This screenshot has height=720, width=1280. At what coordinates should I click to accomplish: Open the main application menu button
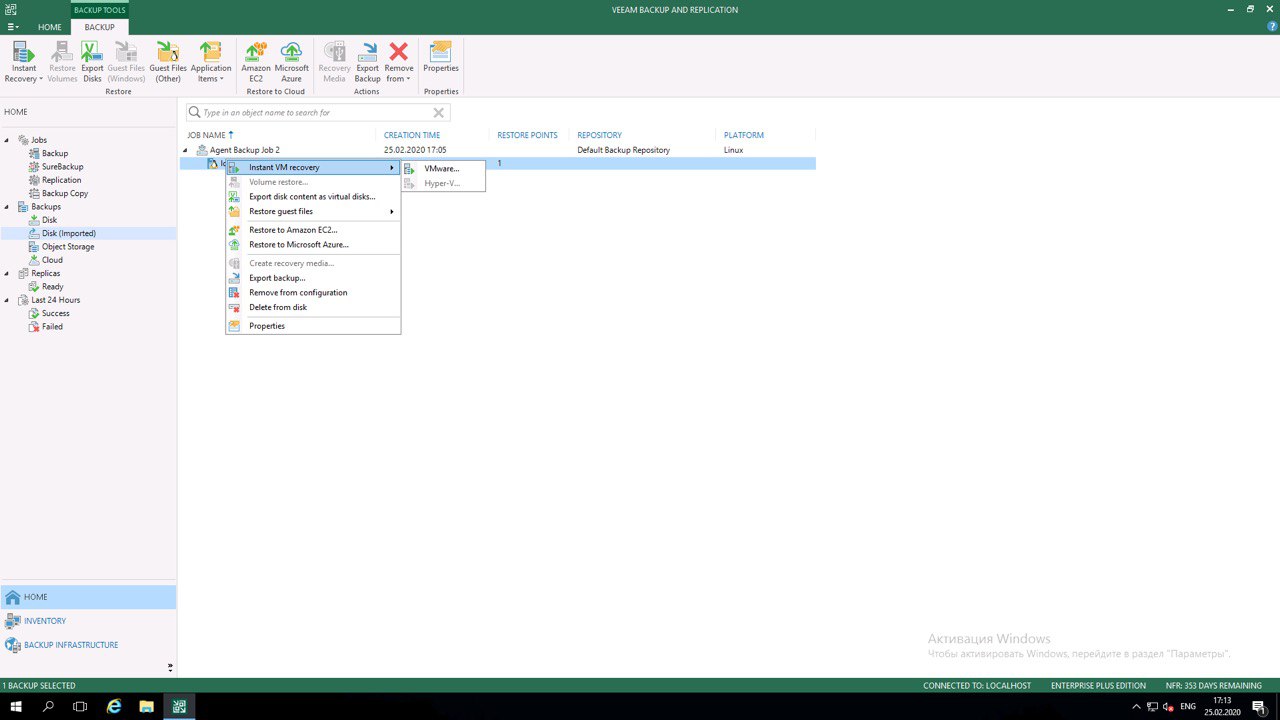click(13, 27)
